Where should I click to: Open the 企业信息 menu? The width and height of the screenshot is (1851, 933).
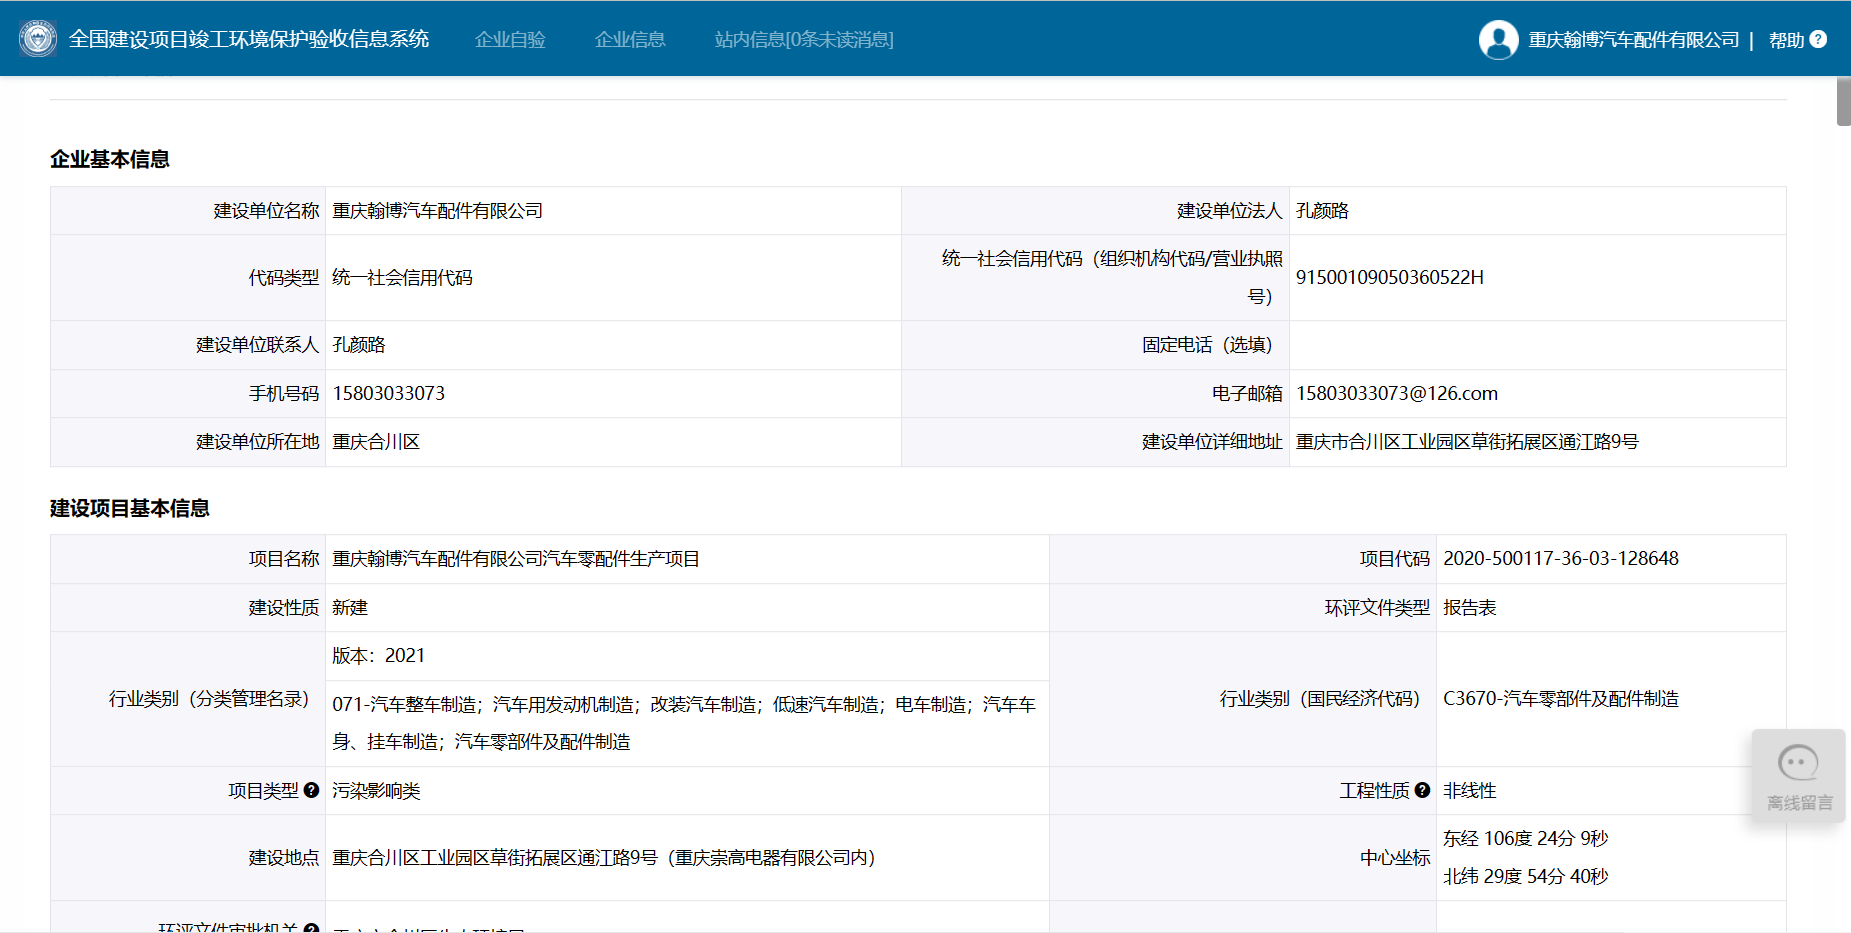click(630, 39)
